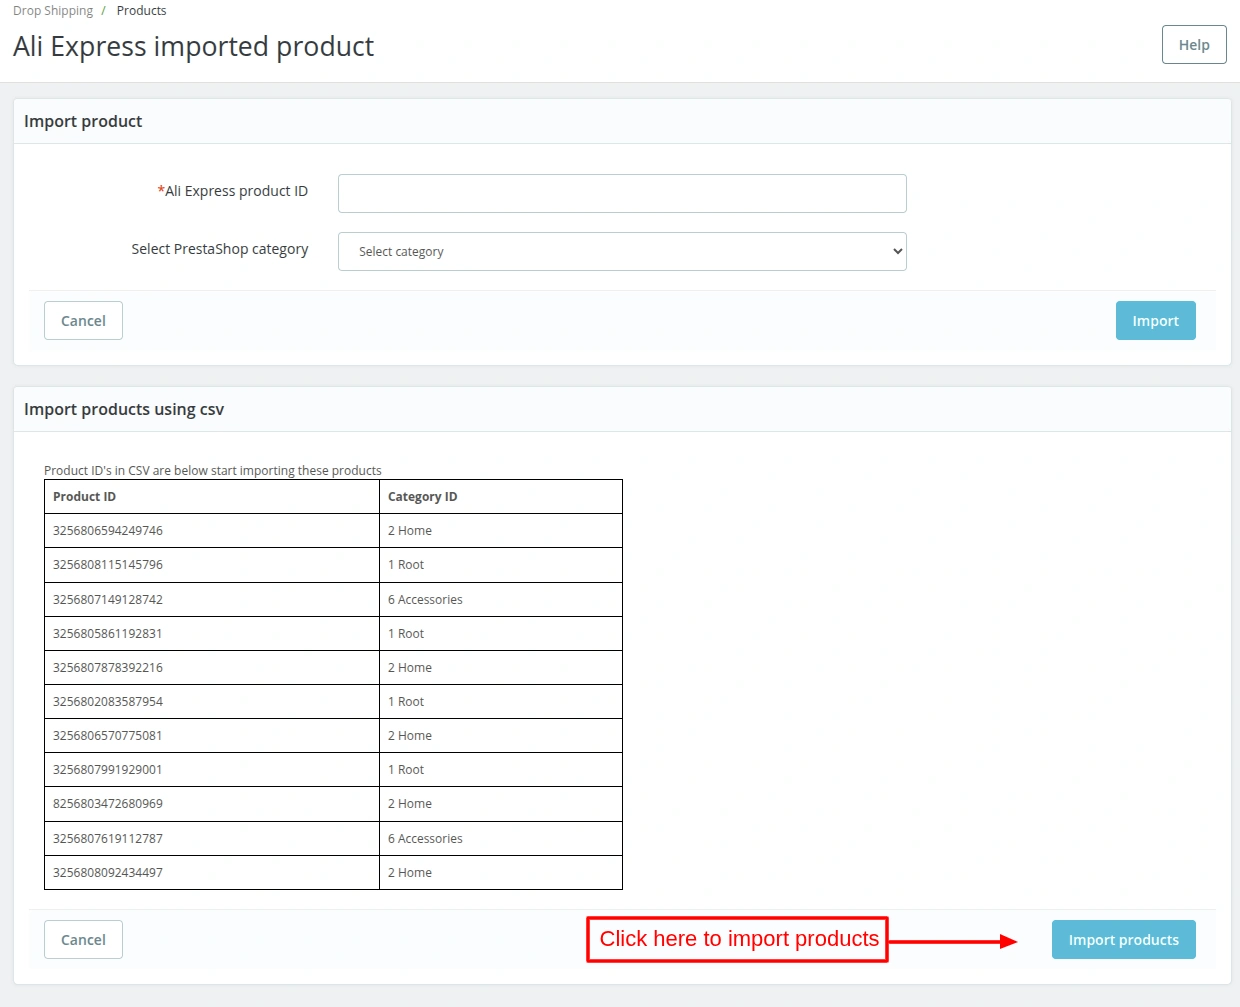The width and height of the screenshot is (1240, 1007).
Task: Click the Import products using csv header
Action: coord(124,409)
